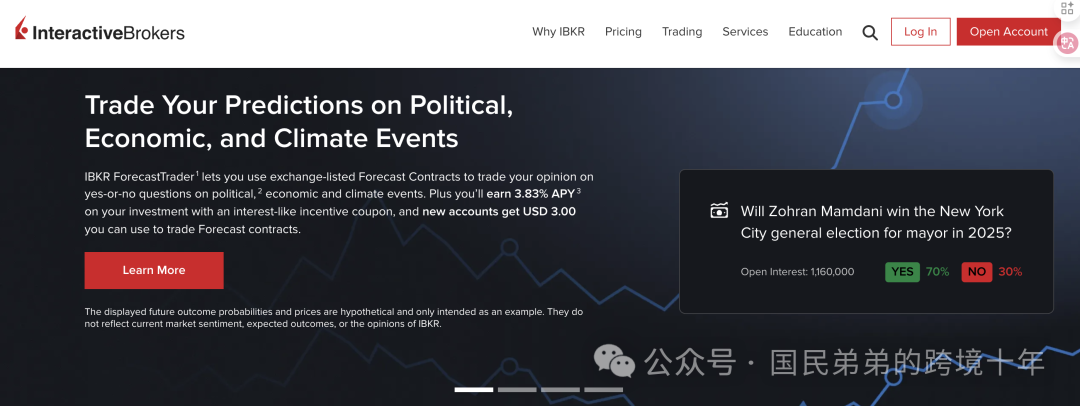This screenshot has height=406, width=1080.
Task: Open the Services menu
Action: pos(745,32)
